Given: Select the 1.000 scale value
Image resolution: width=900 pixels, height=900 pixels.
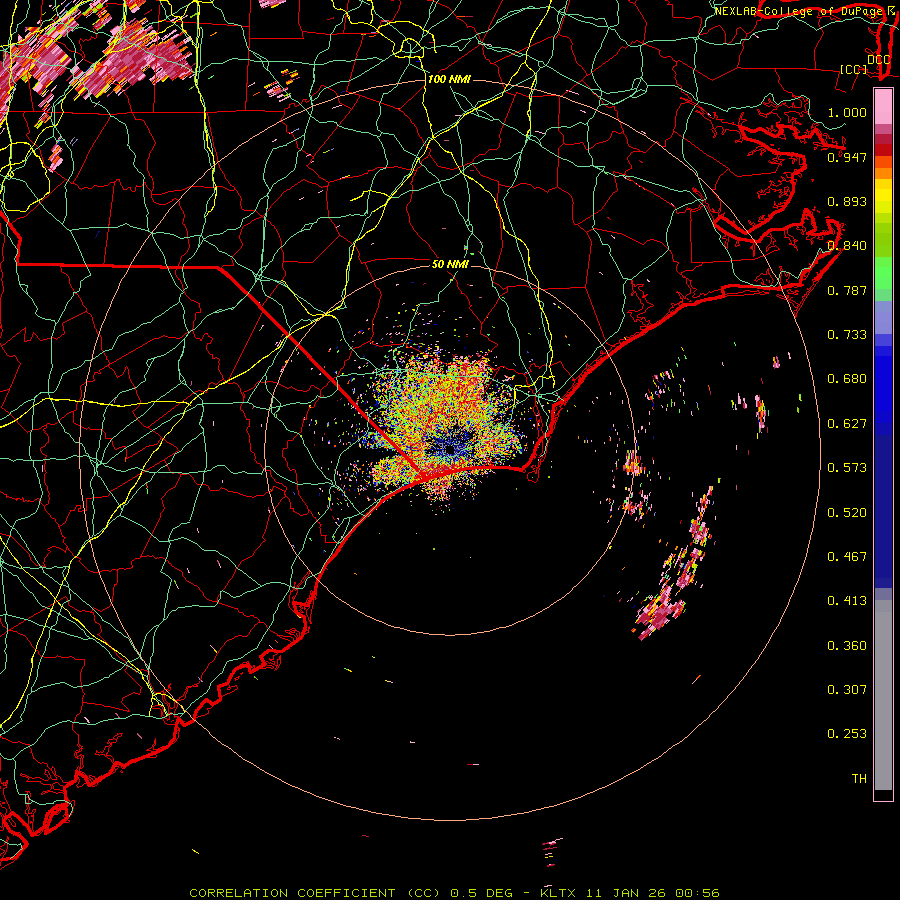Looking at the screenshot, I should pos(847,112).
